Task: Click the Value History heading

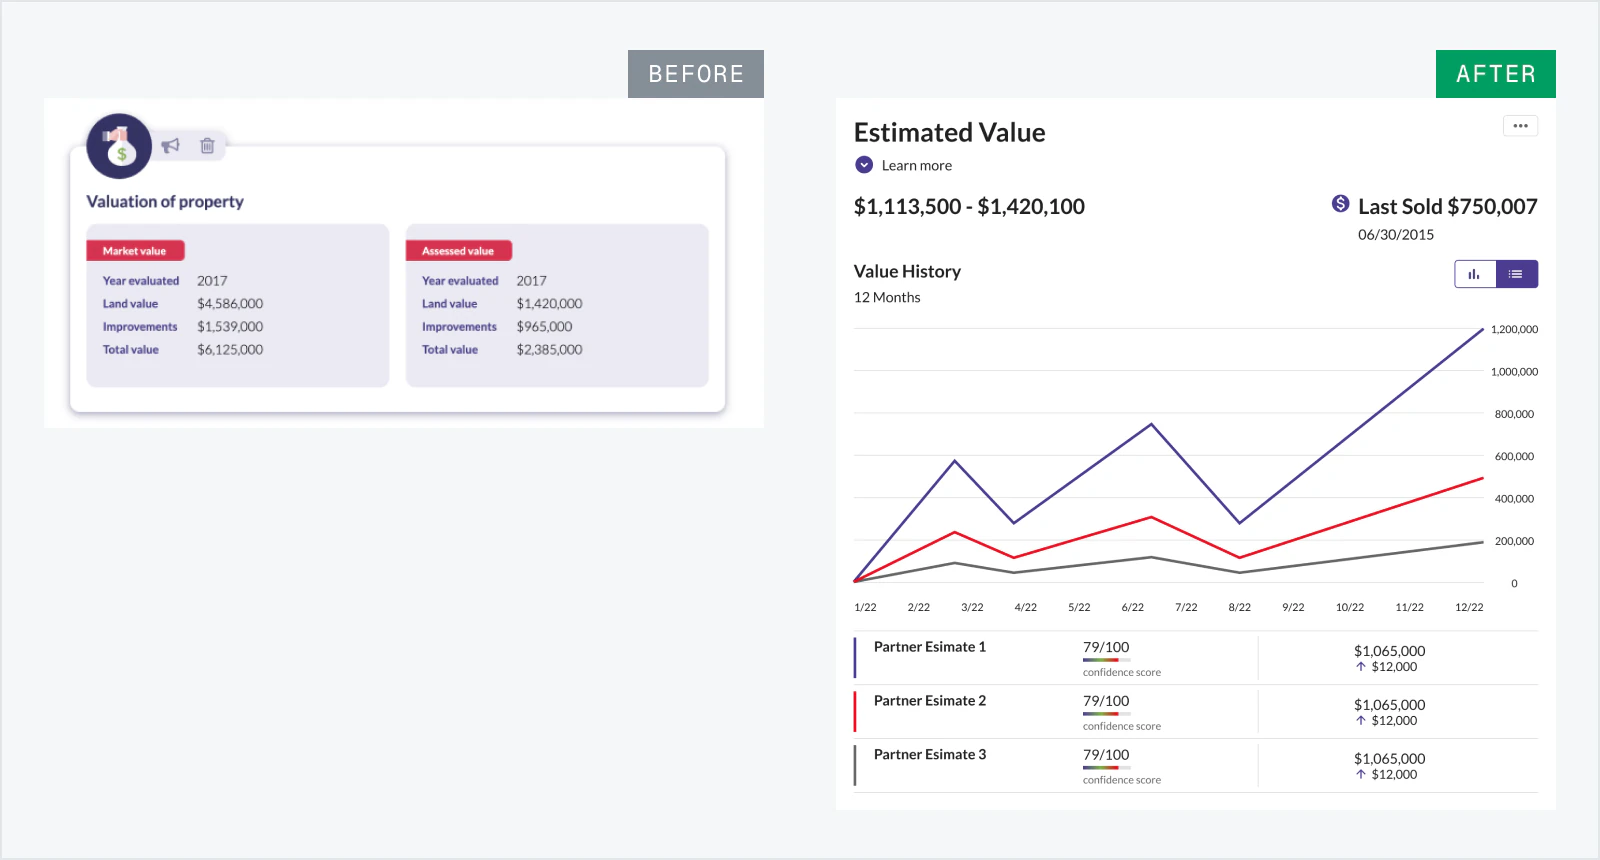Action: [907, 272]
